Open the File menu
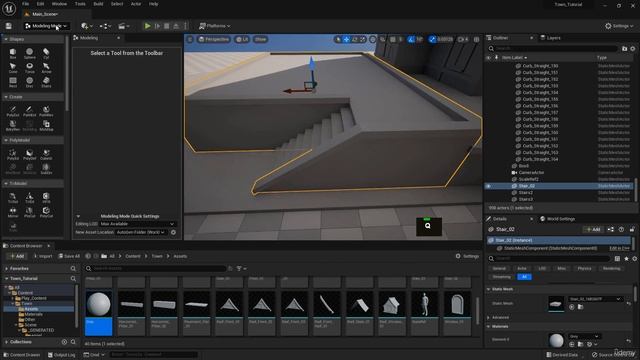The image size is (640, 360). point(25,4)
